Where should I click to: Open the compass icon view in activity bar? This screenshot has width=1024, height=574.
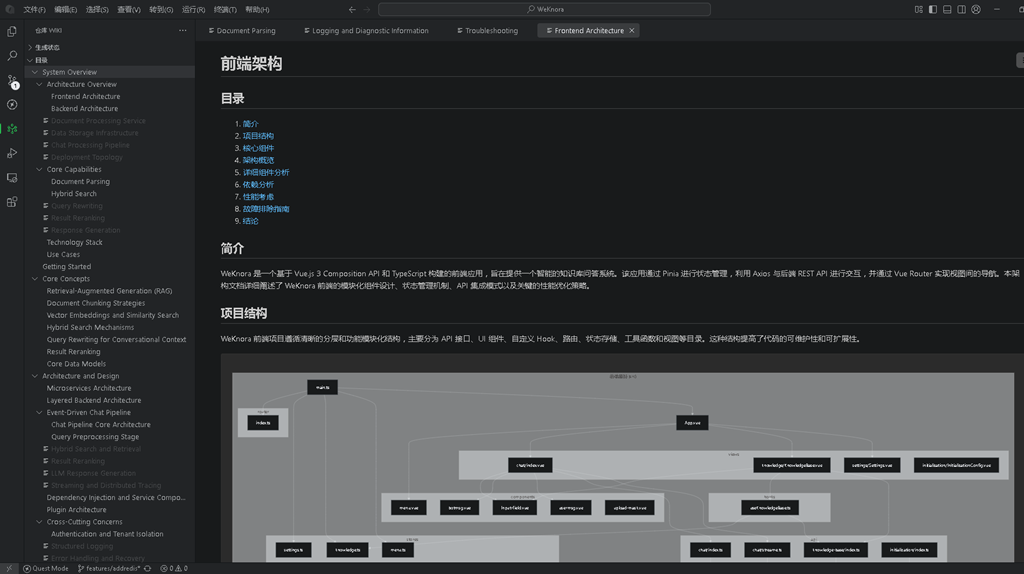[12, 104]
